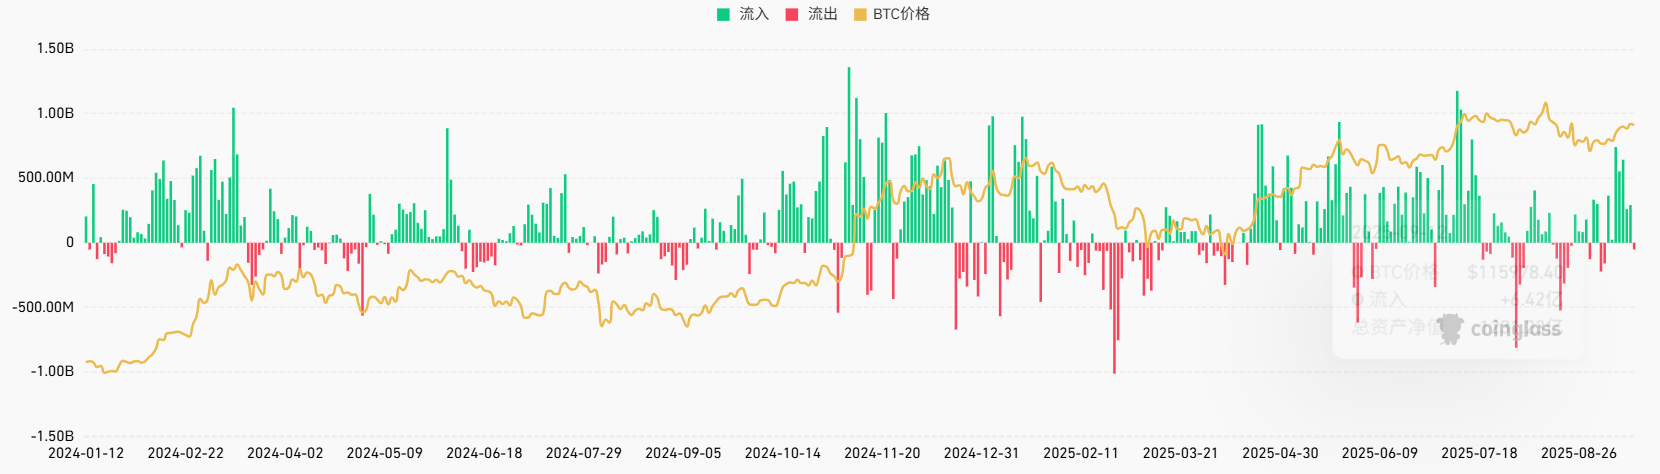Click the coinglass watermark text
Screen dimensions: 1660x474
(1515, 329)
